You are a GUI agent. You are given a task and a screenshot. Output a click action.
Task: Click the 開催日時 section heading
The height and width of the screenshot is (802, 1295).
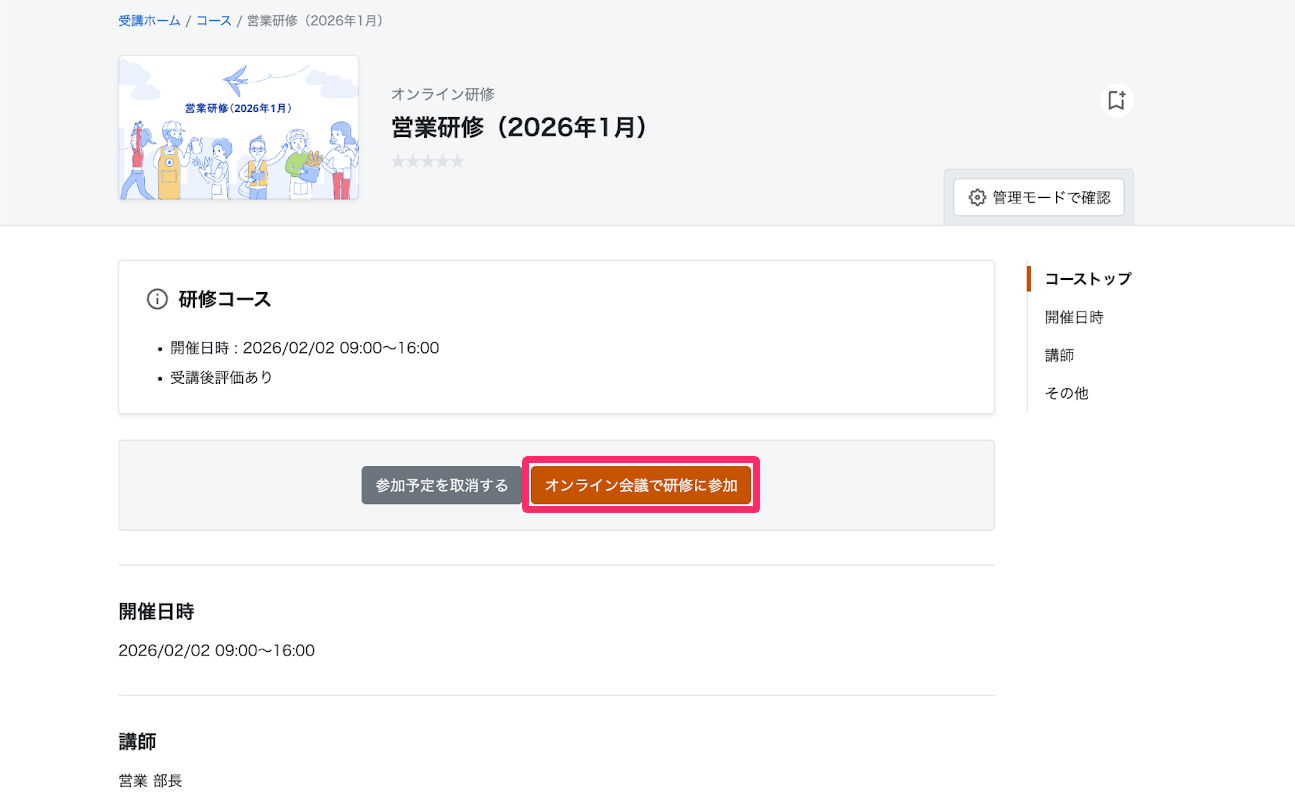[156, 612]
